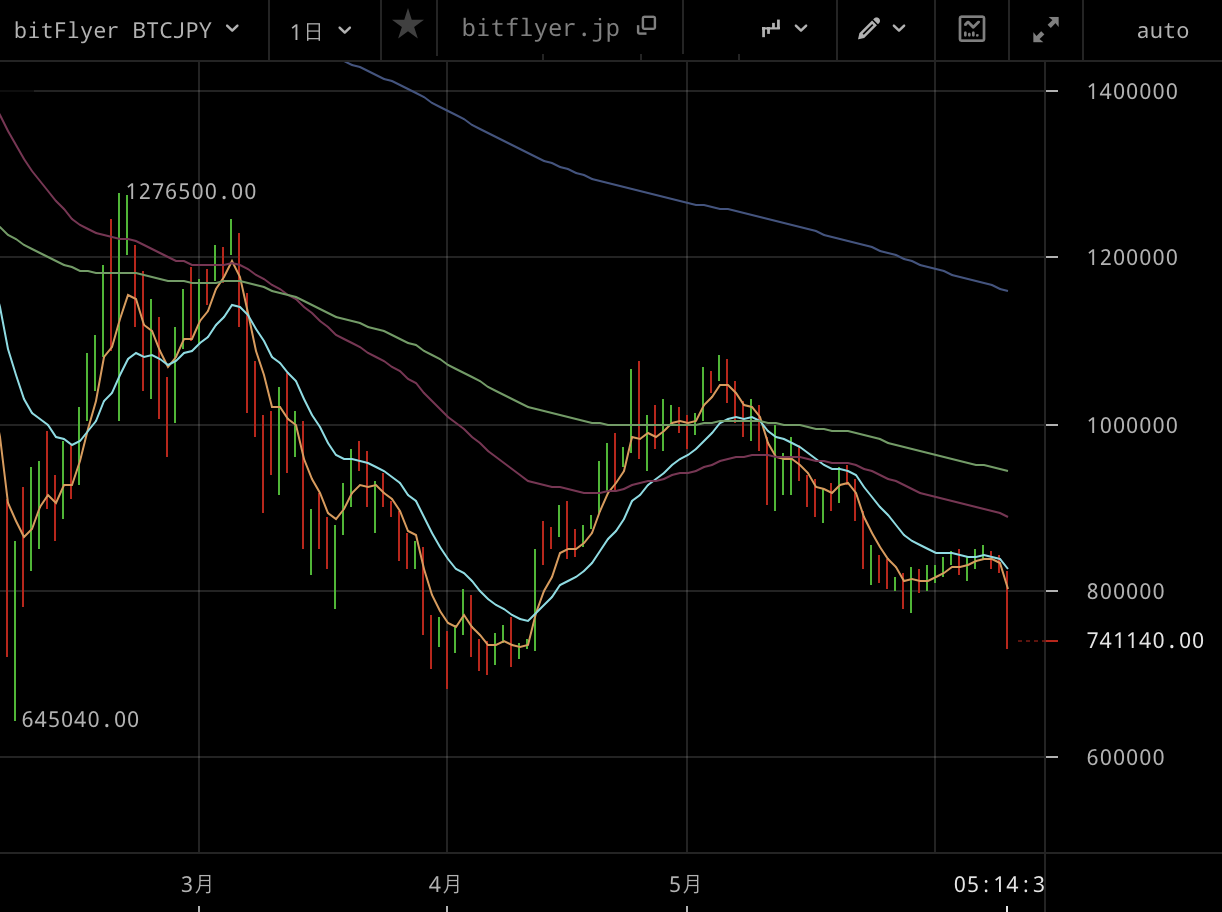Image resolution: width=1222 pixels, height=912 pixels.
Task: Click the indicators chart icon
Action: 971,29
